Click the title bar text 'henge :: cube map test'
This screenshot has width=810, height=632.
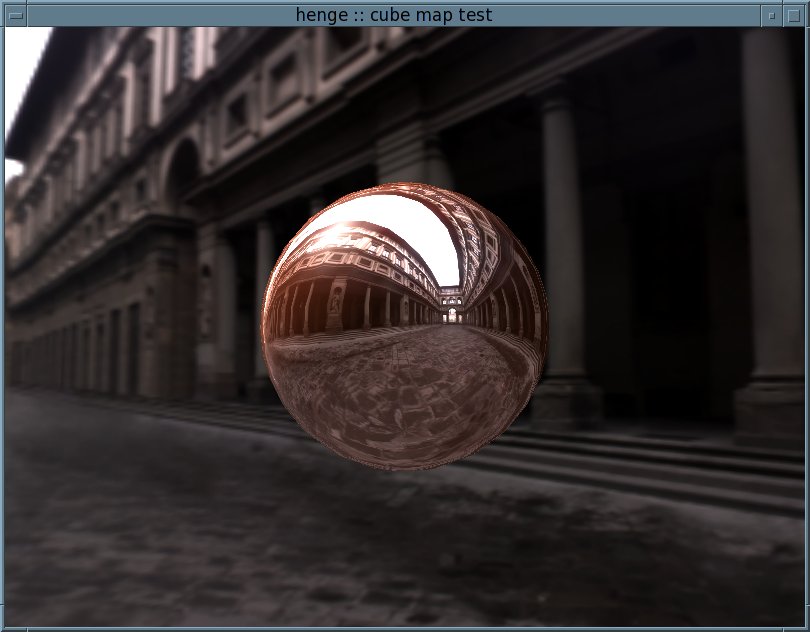coord(394,15)
